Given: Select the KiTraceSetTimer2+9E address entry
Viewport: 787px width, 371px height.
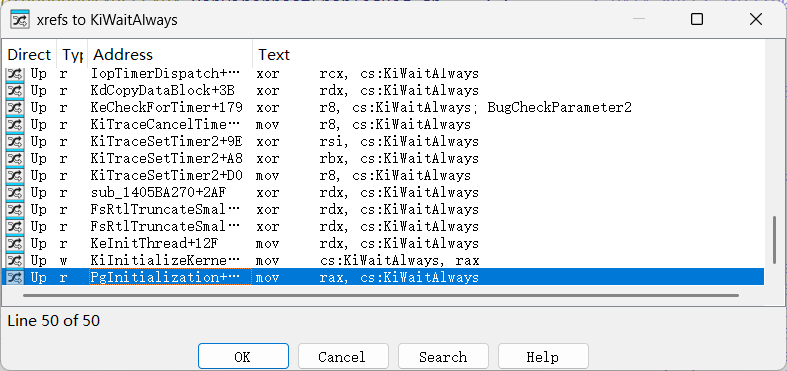Looking at the screenshot, I should [x=167, y=142].
